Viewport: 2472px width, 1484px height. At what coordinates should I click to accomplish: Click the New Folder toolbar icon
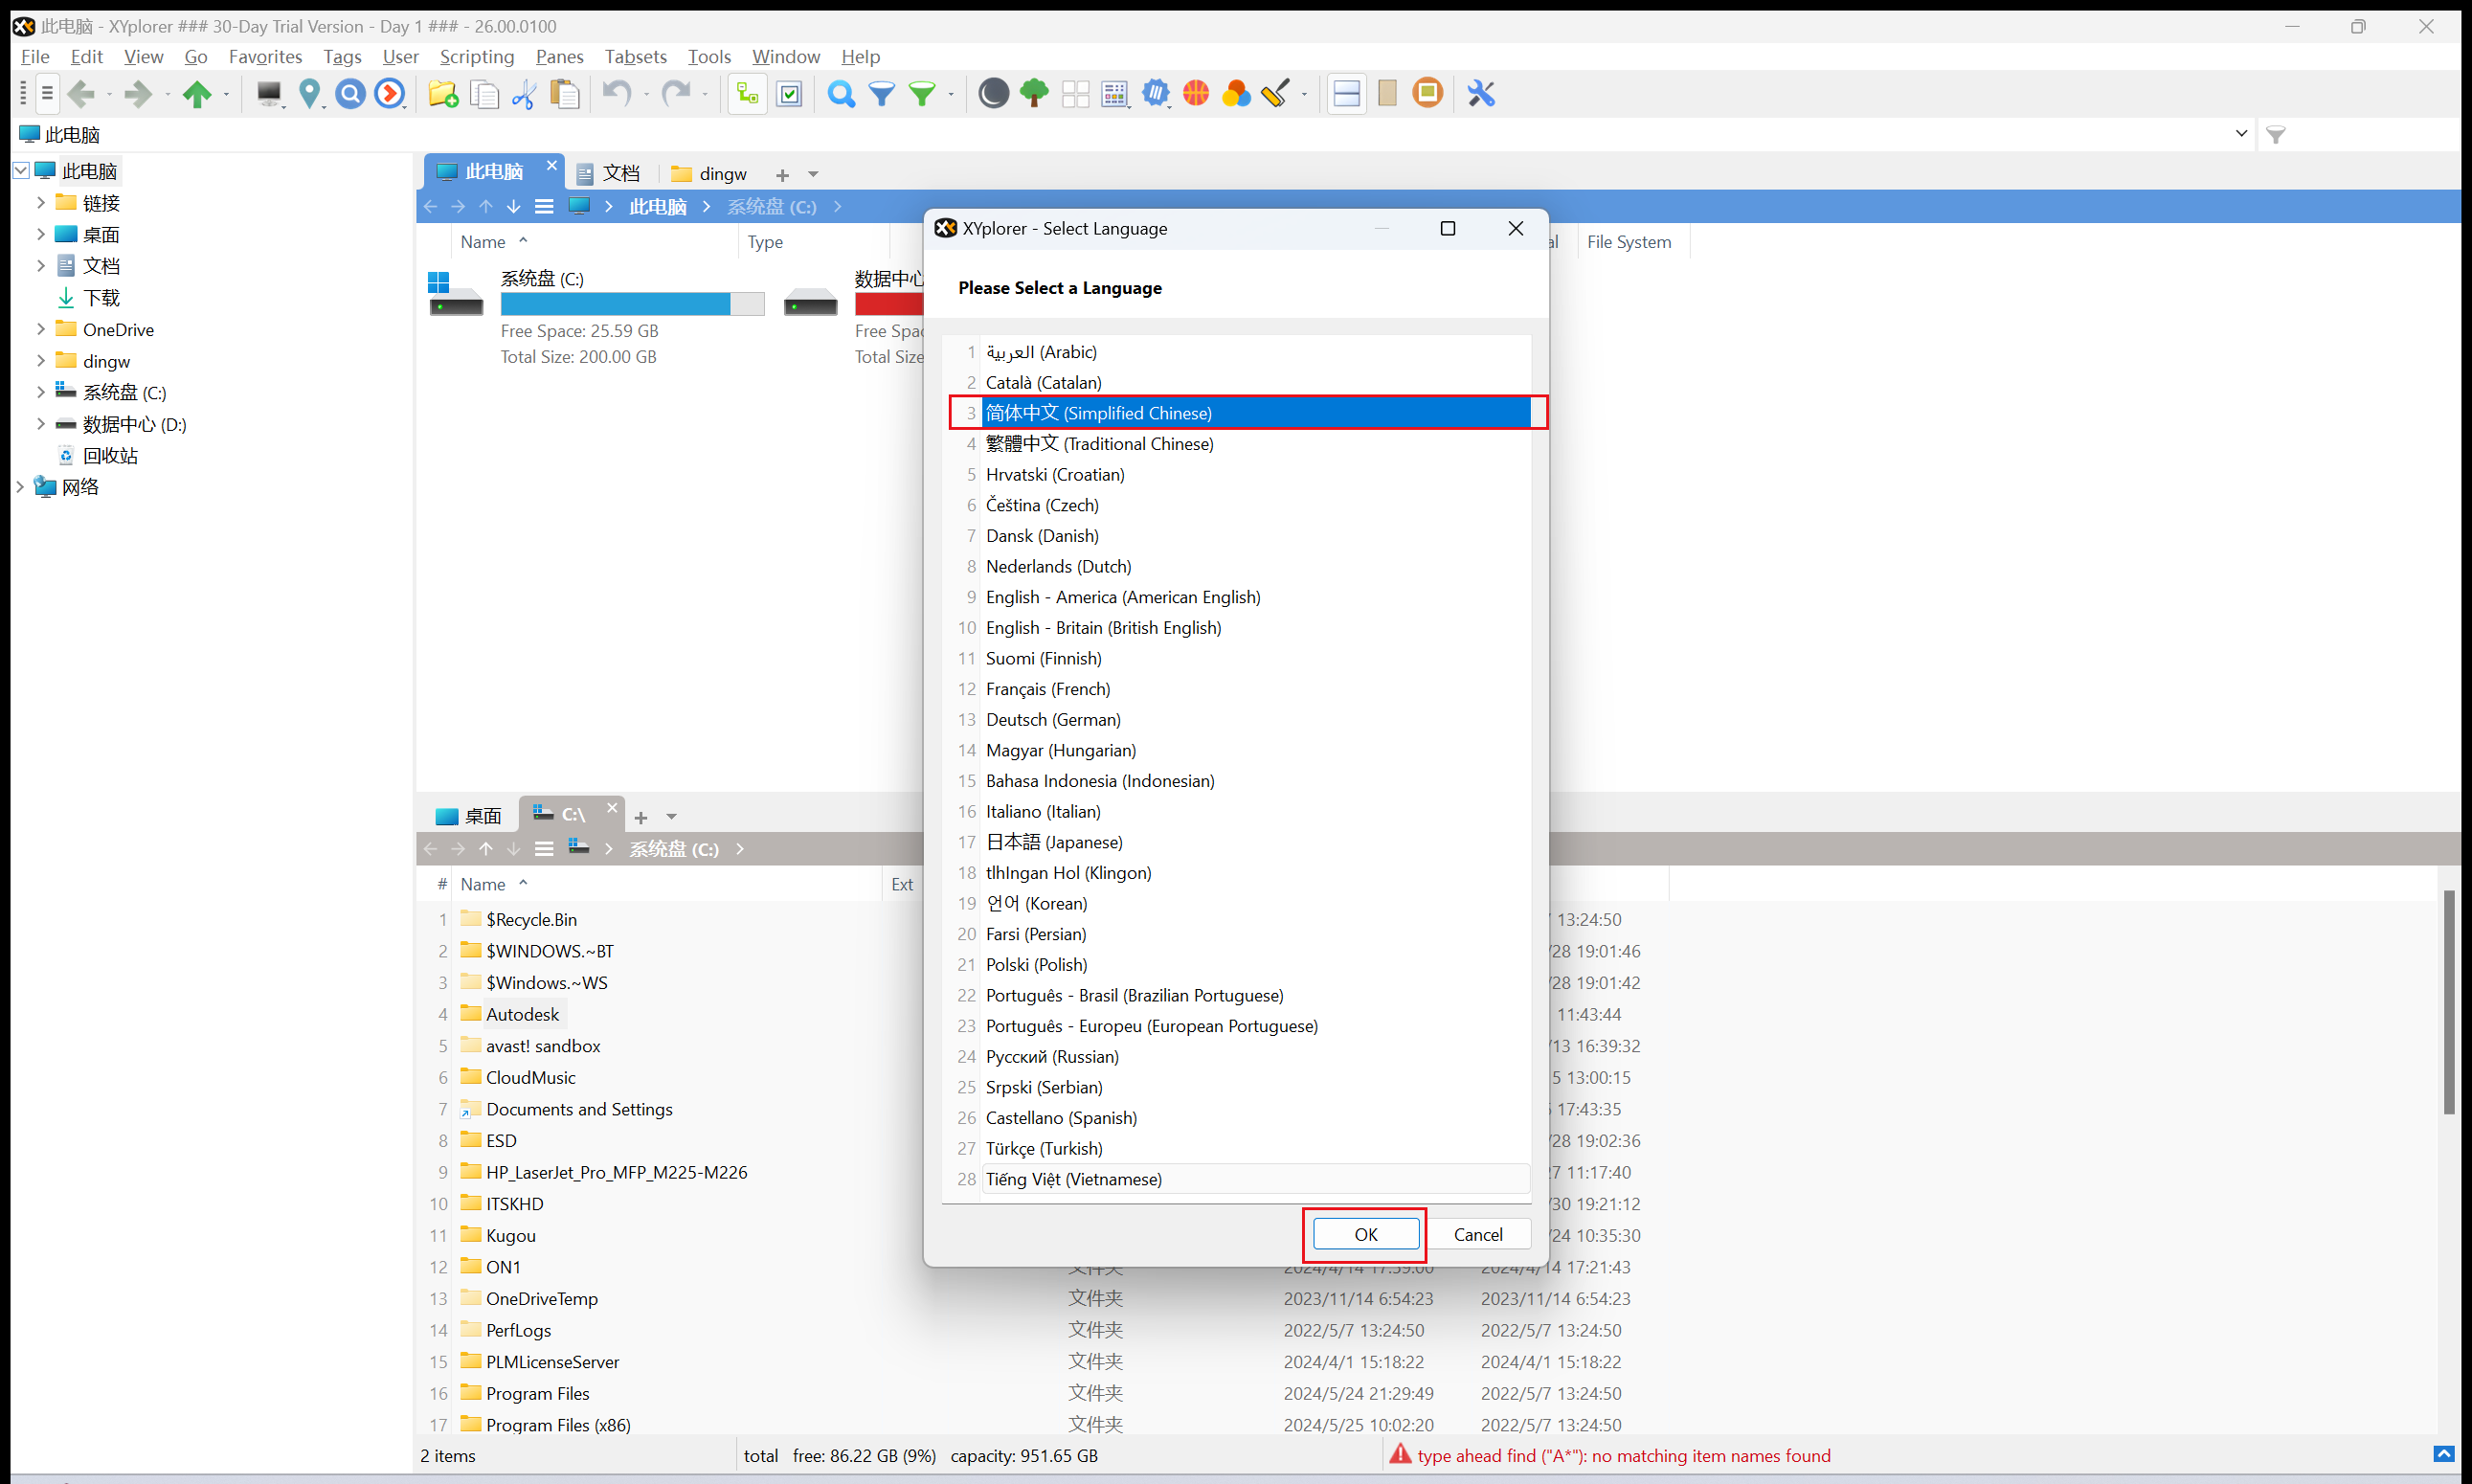tap(442, 94)
